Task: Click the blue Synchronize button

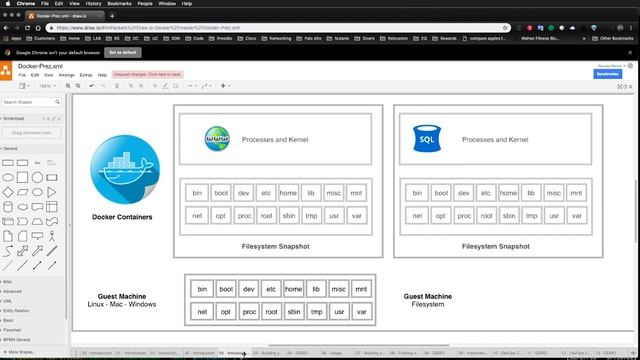Action: (x=607, y=74)
